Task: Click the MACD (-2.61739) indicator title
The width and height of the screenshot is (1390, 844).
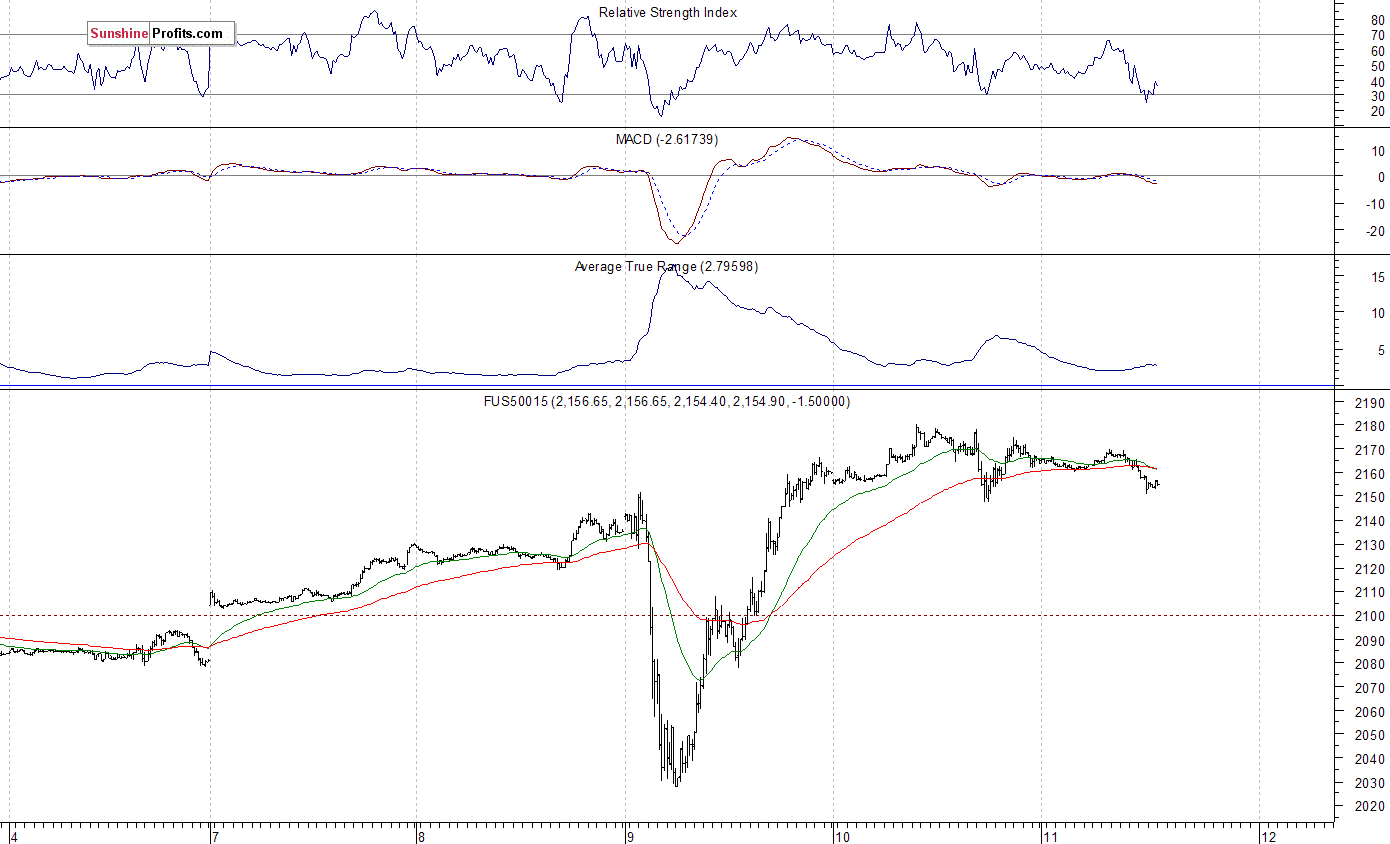Action: [666, 139]
